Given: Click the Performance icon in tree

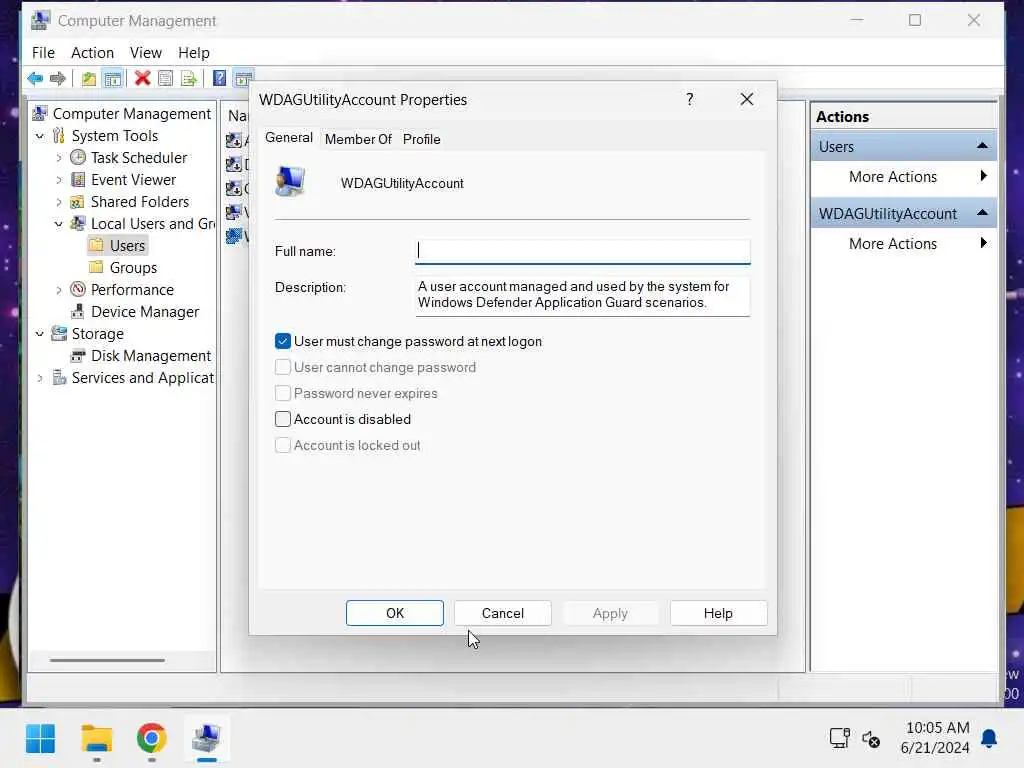Looking at the screenshot, I should 78,289.
